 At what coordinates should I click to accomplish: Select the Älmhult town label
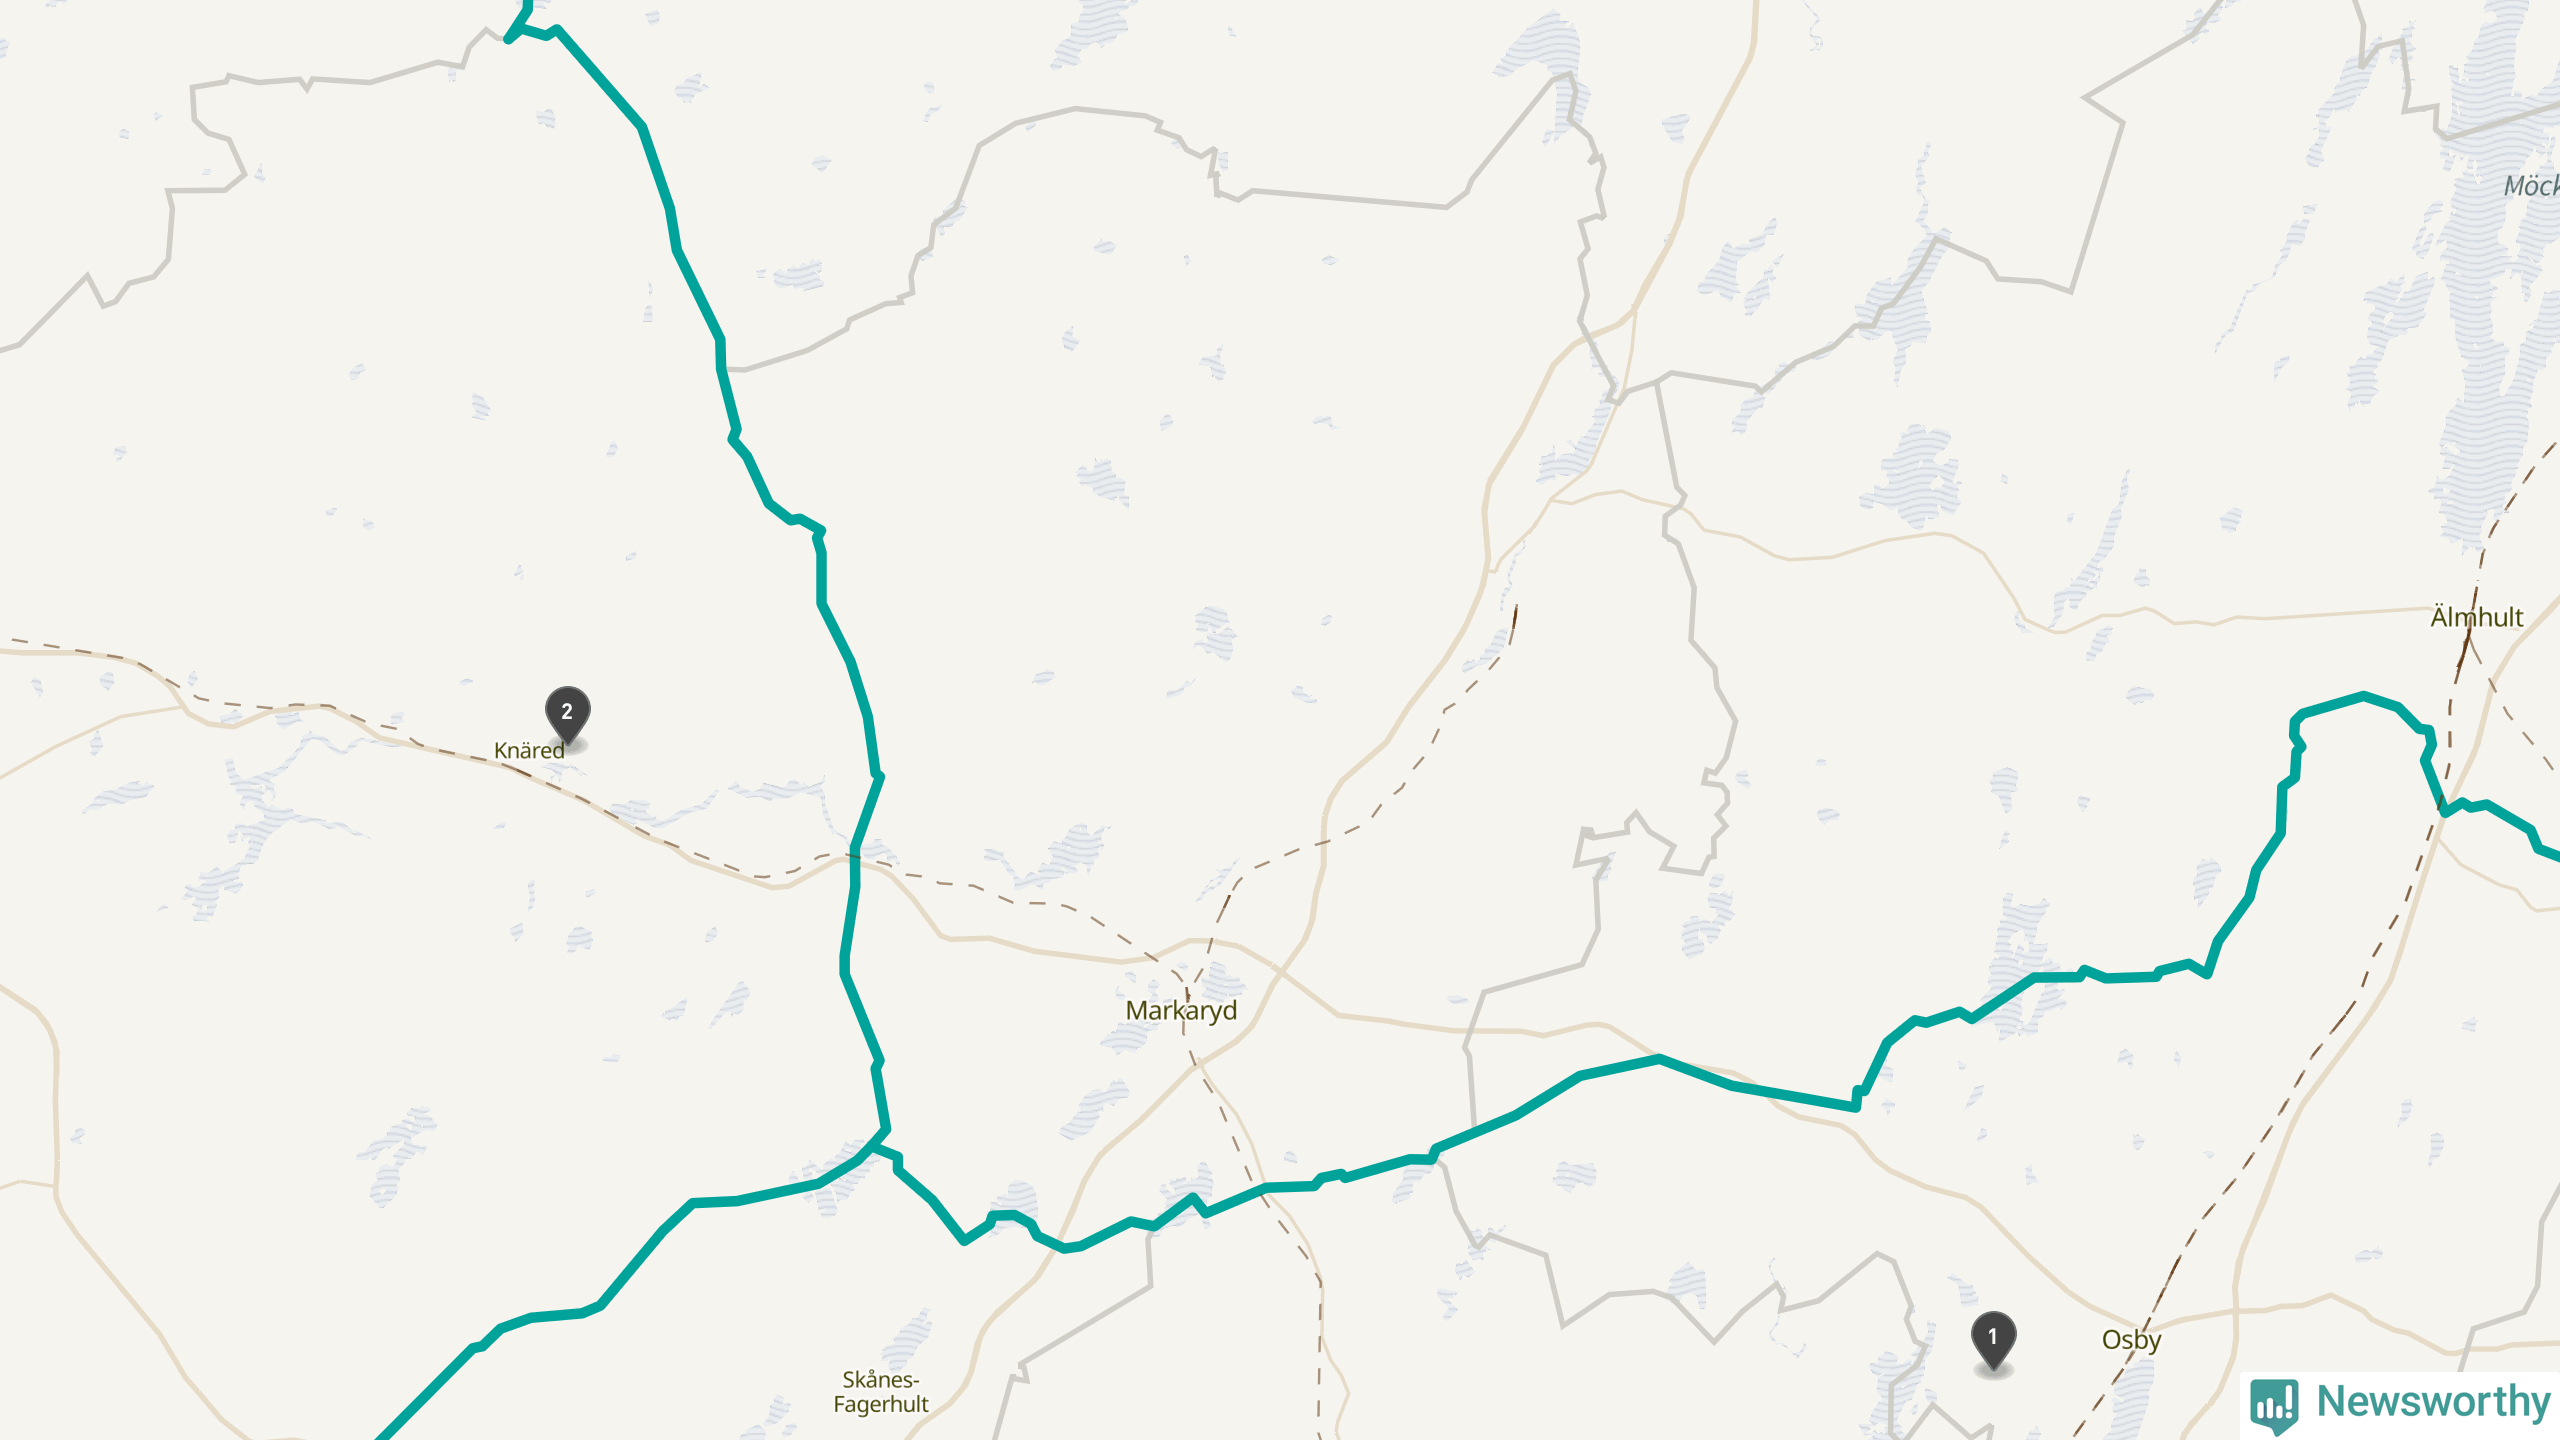pyautogui.click(x=2477, y=617)
